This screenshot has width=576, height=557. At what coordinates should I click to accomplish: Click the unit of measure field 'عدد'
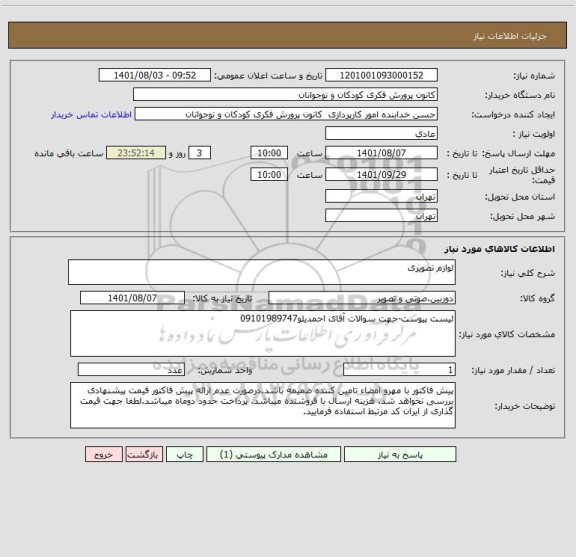pyautogui.click(x=131, y=370)
